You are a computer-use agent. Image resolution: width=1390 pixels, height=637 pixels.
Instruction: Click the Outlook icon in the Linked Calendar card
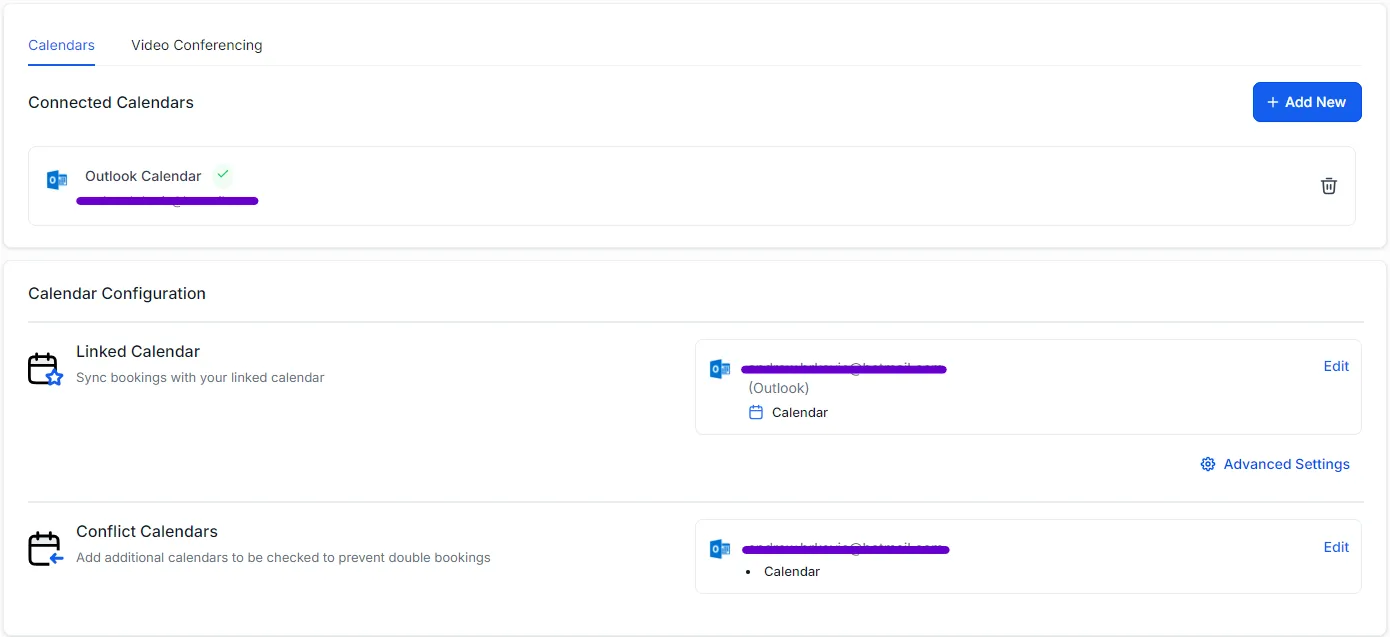[720, 369]
